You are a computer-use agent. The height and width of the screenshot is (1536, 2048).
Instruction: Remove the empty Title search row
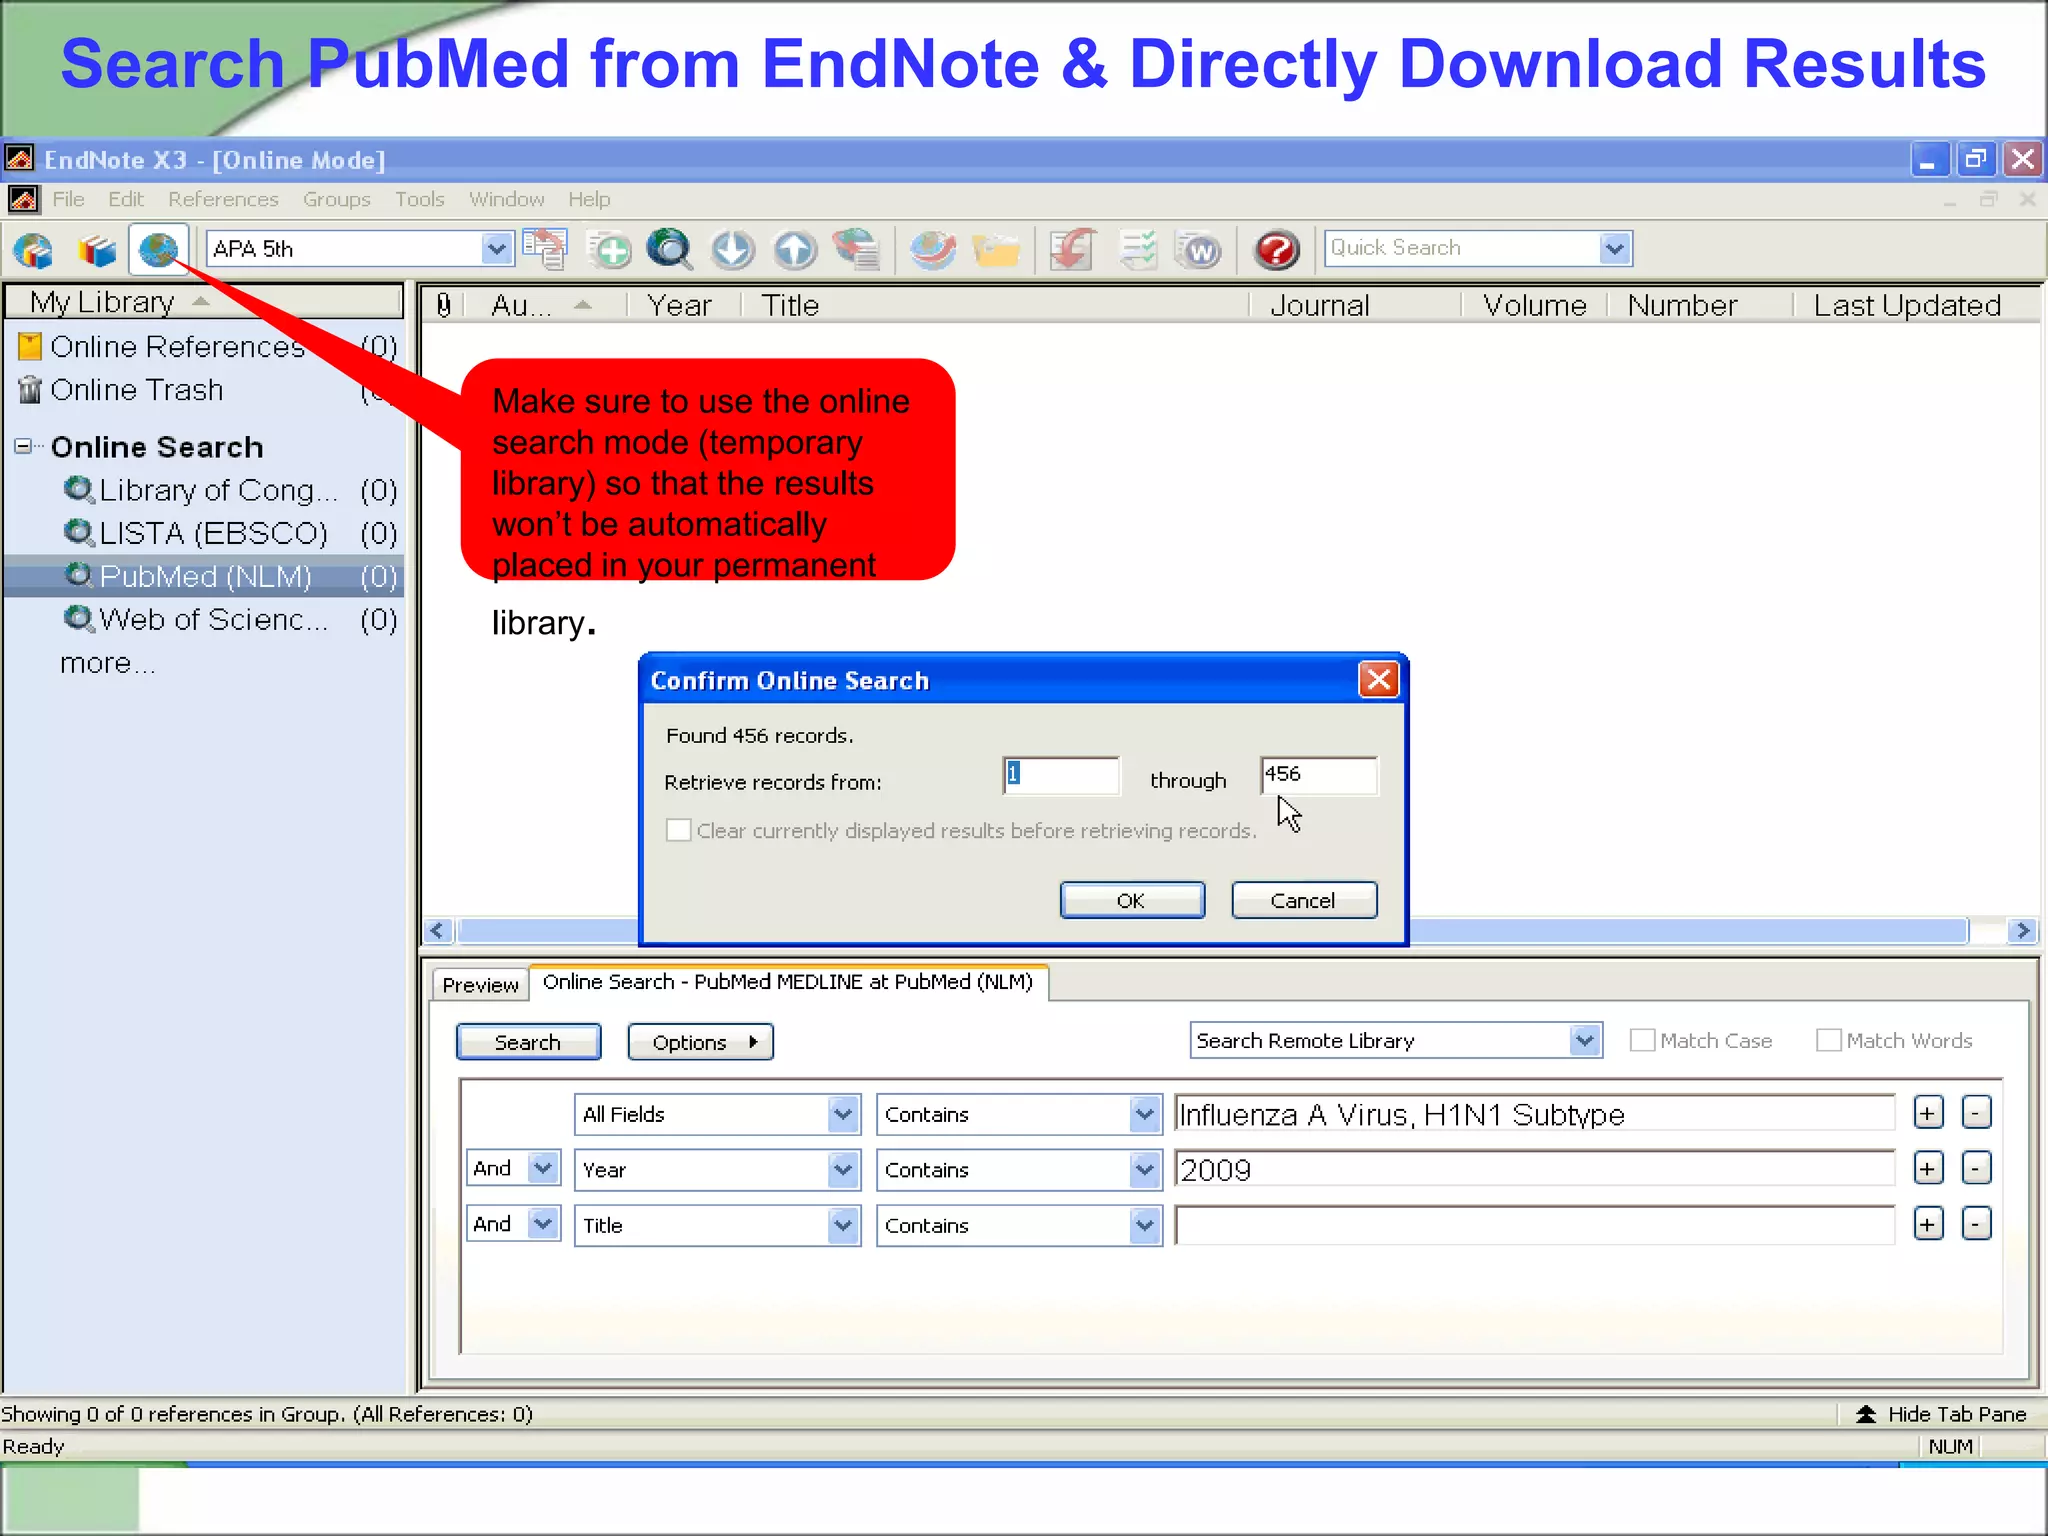(1976, 1224)
